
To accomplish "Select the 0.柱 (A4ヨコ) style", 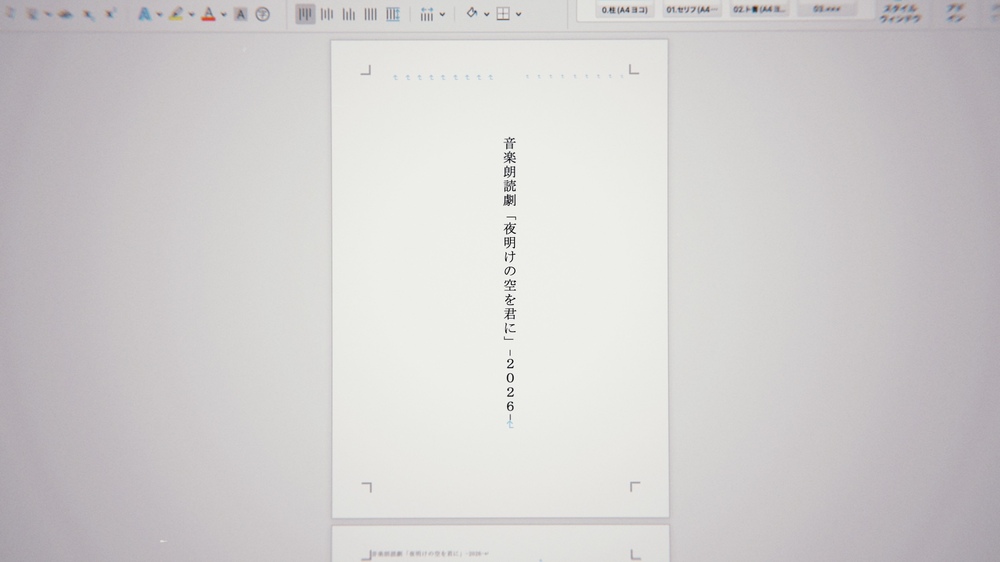I will pyautogui.click(x=625, y=9).
